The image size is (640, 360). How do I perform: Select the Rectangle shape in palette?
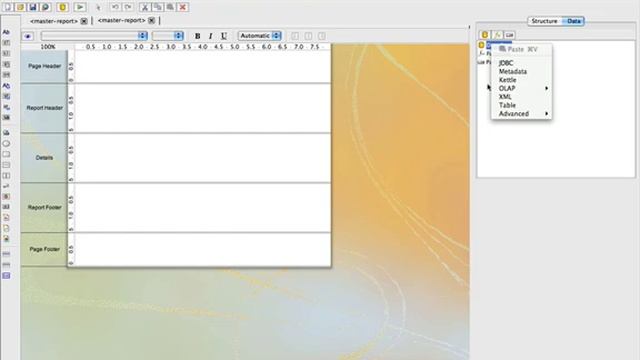tap(6, 154)
